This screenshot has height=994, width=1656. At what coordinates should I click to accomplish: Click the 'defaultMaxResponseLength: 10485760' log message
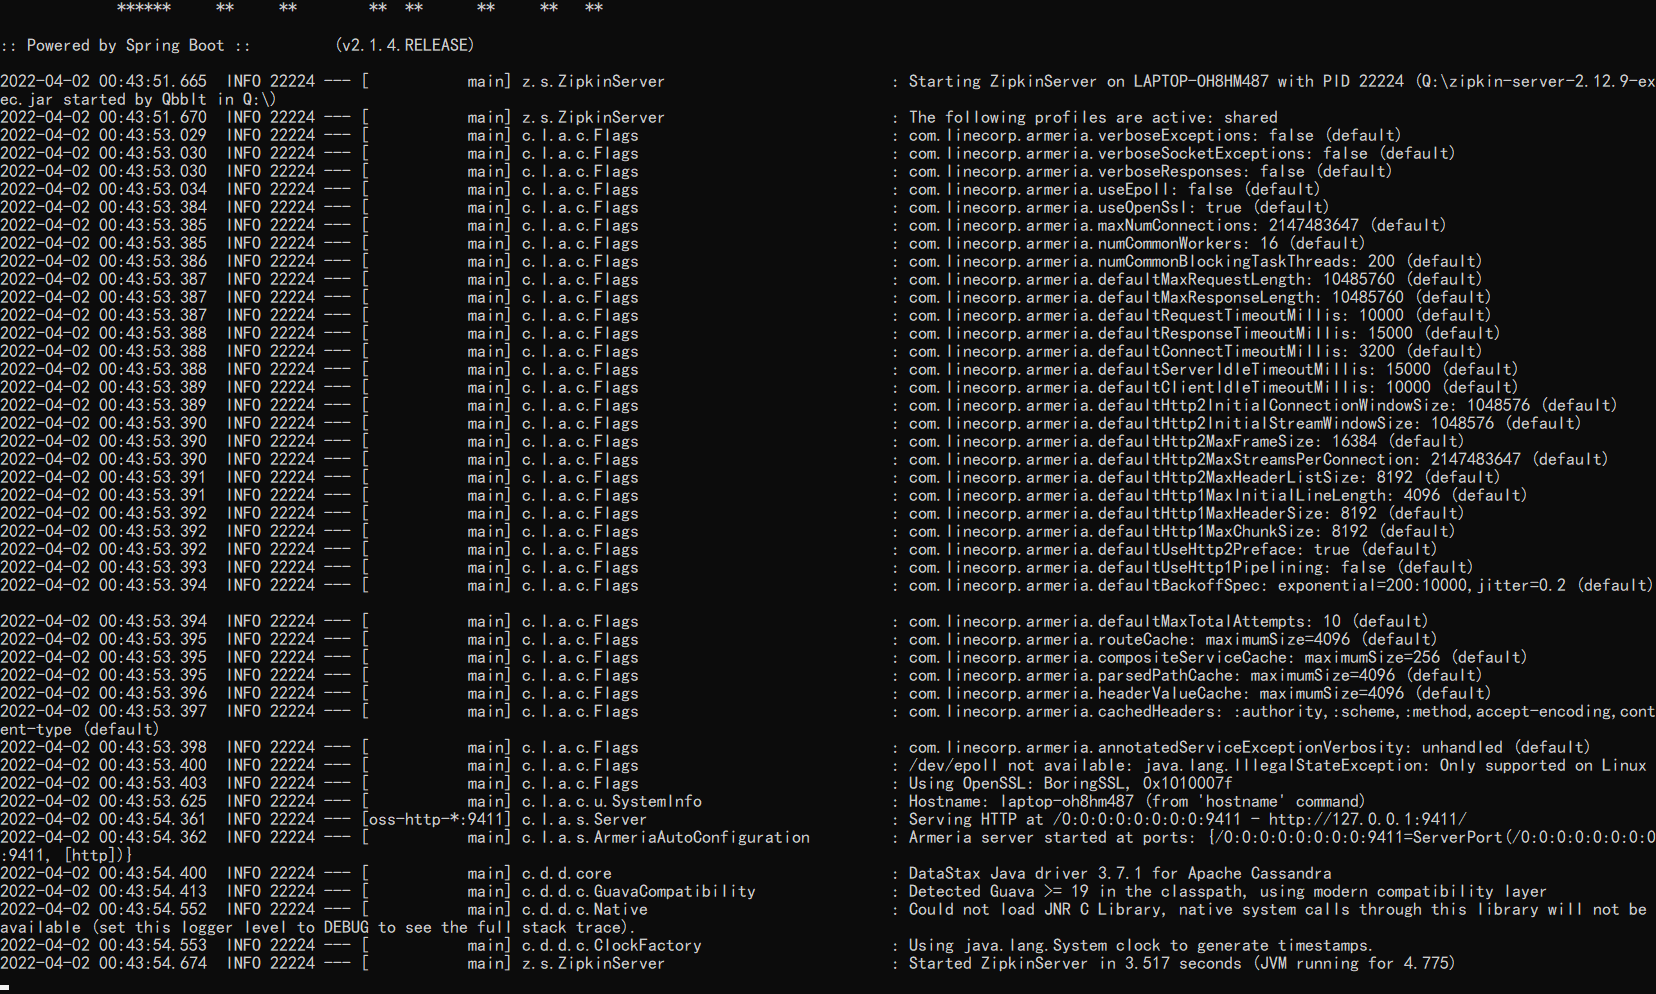pos(1200,297)
